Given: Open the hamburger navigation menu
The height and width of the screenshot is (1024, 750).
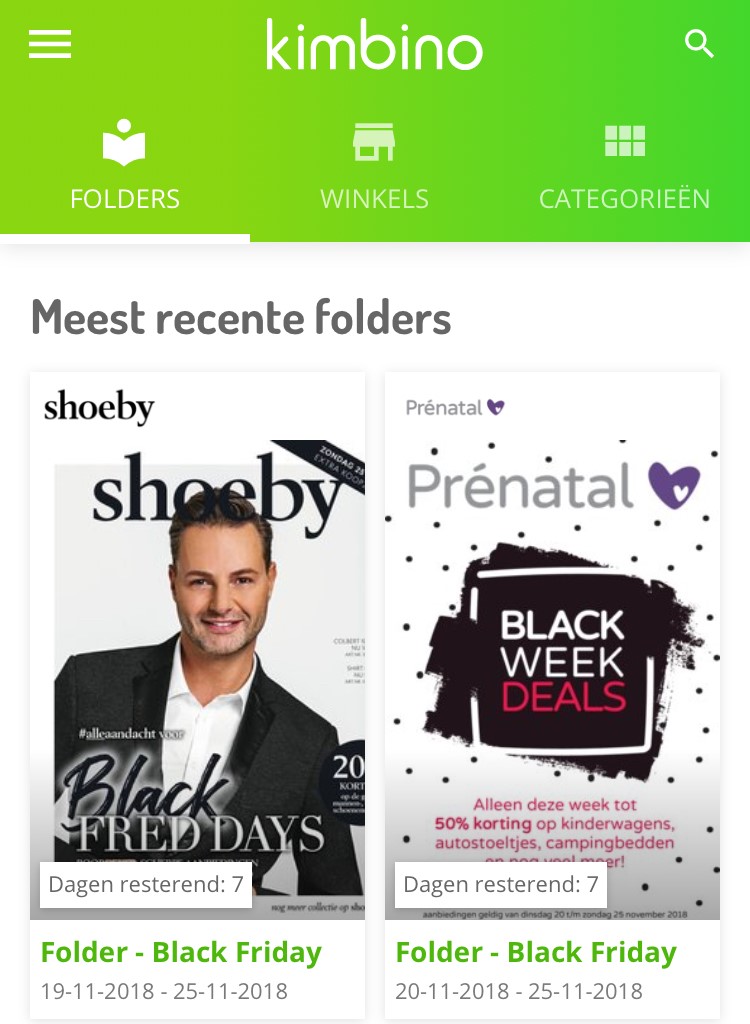Looking at the screenshot, I should coord(50,44).
